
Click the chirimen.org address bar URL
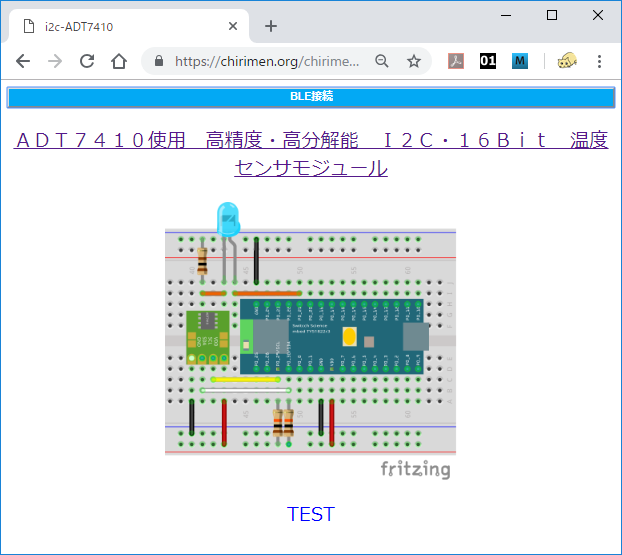(x=266, y=61)
